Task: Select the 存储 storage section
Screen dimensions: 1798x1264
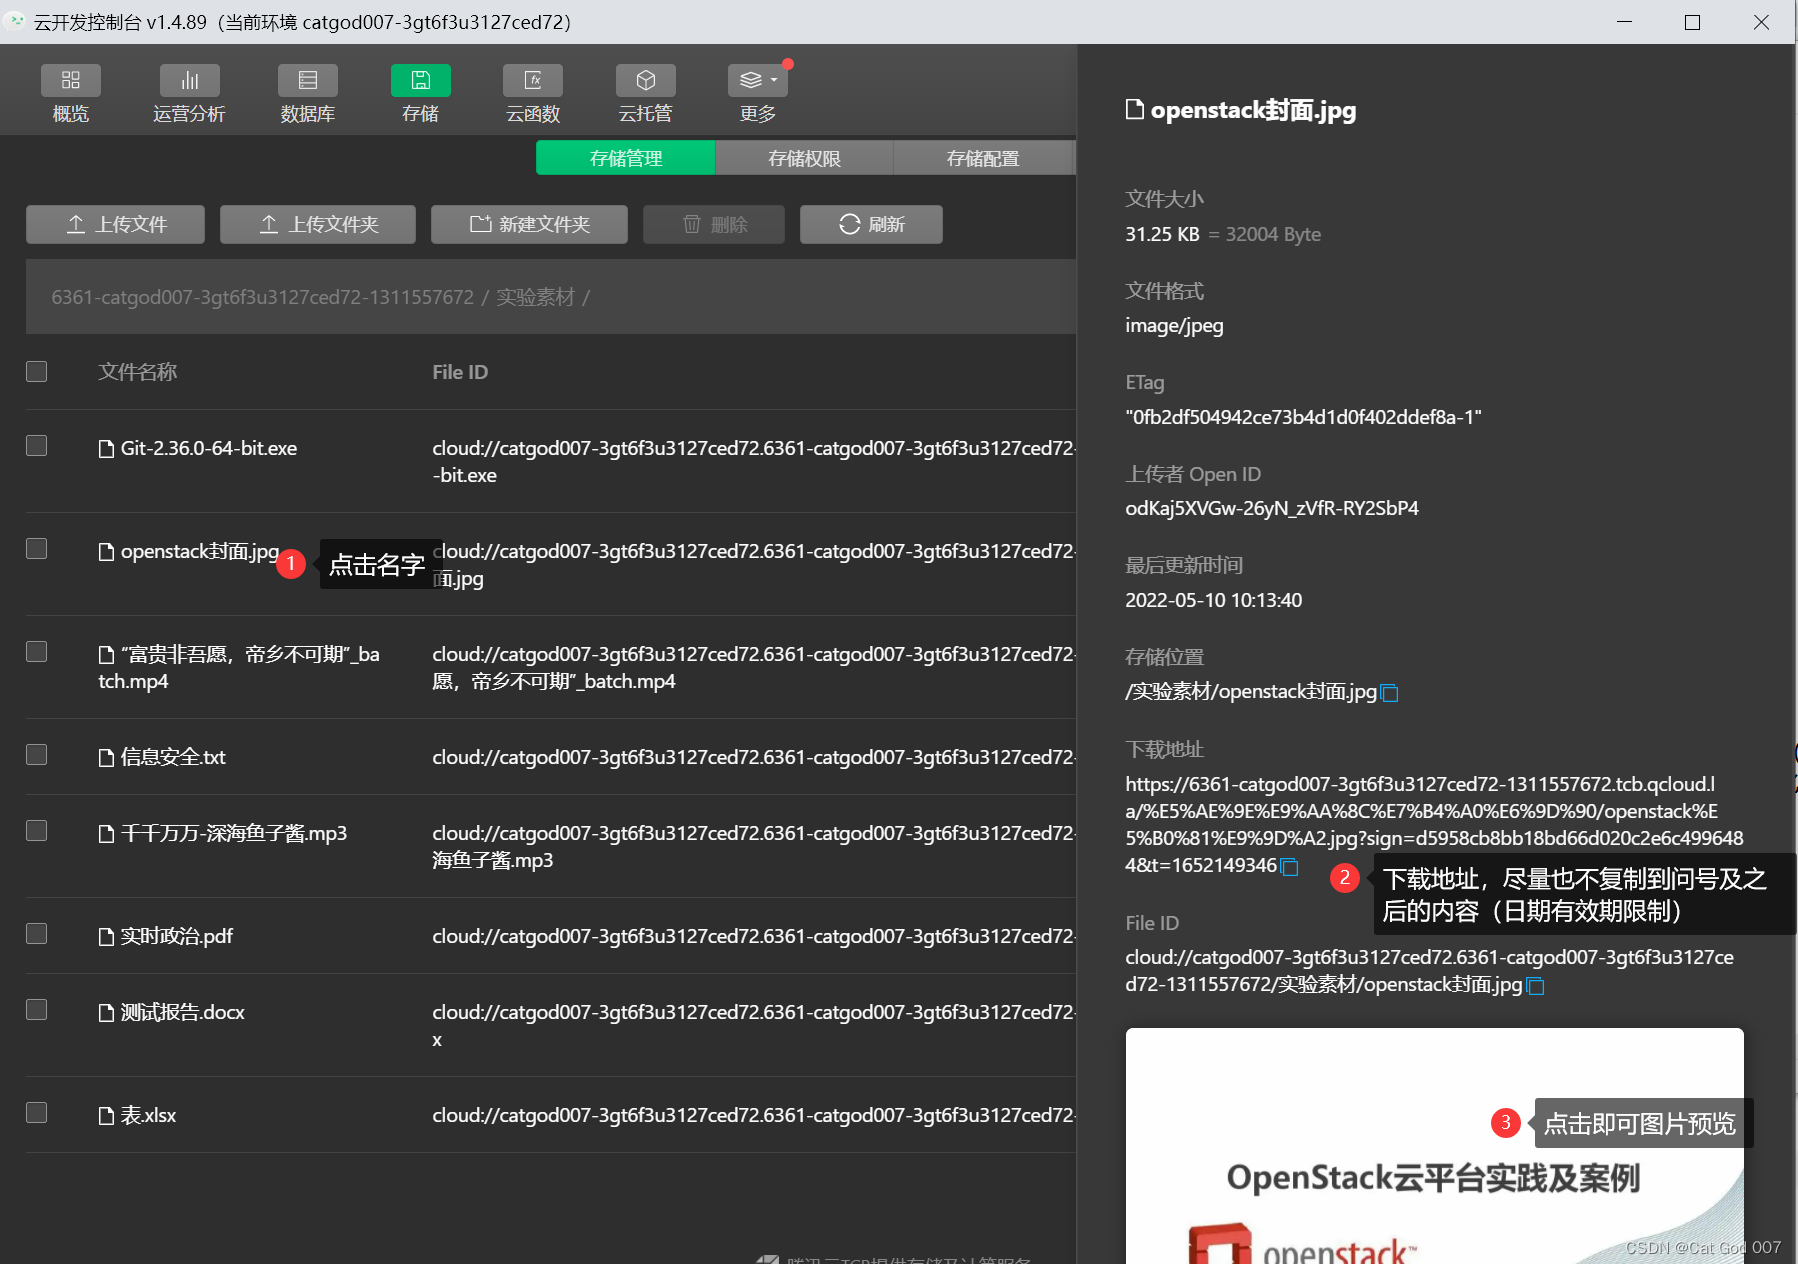Action: point(420,94)
